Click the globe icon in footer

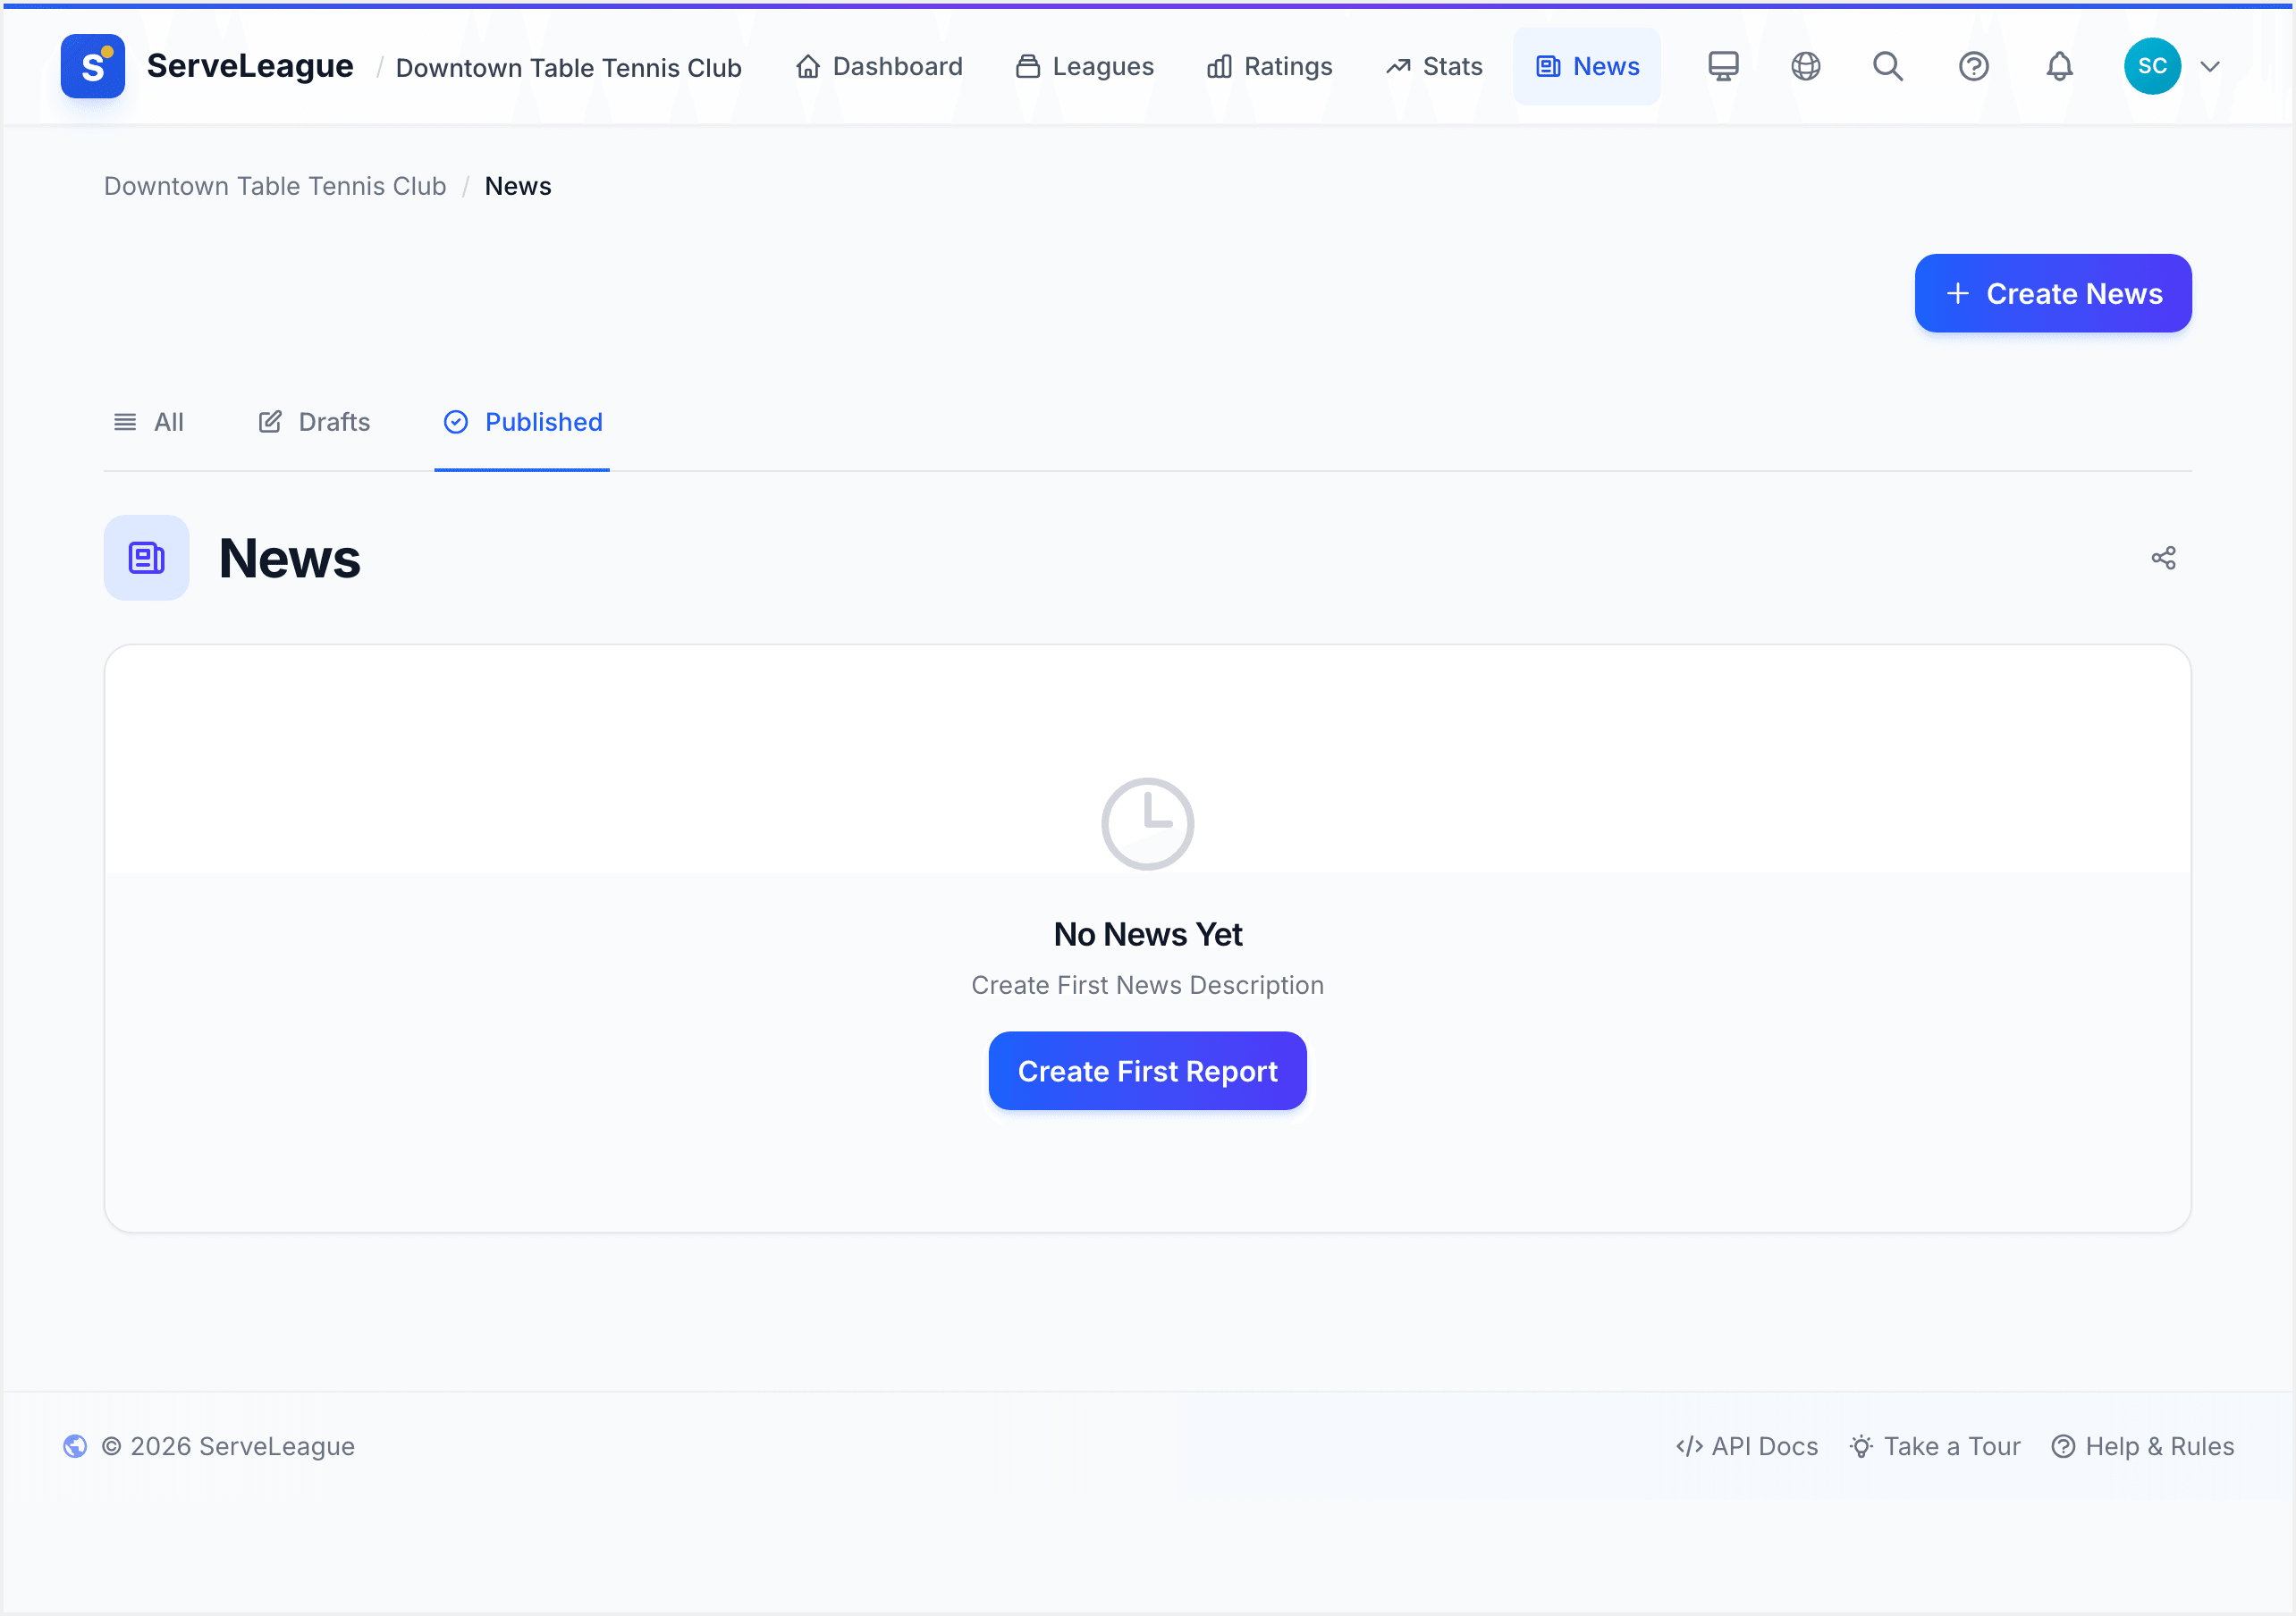(x=75, y=1446)
